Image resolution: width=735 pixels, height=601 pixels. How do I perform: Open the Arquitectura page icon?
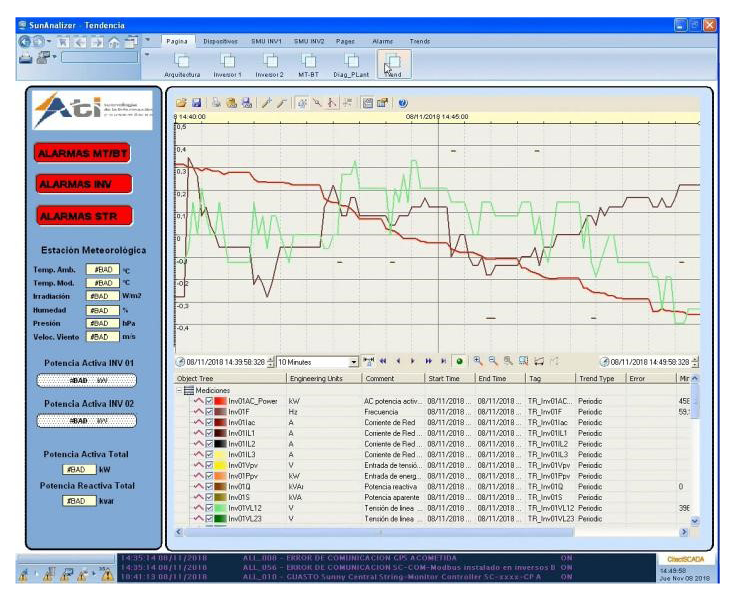pos(183,61)
